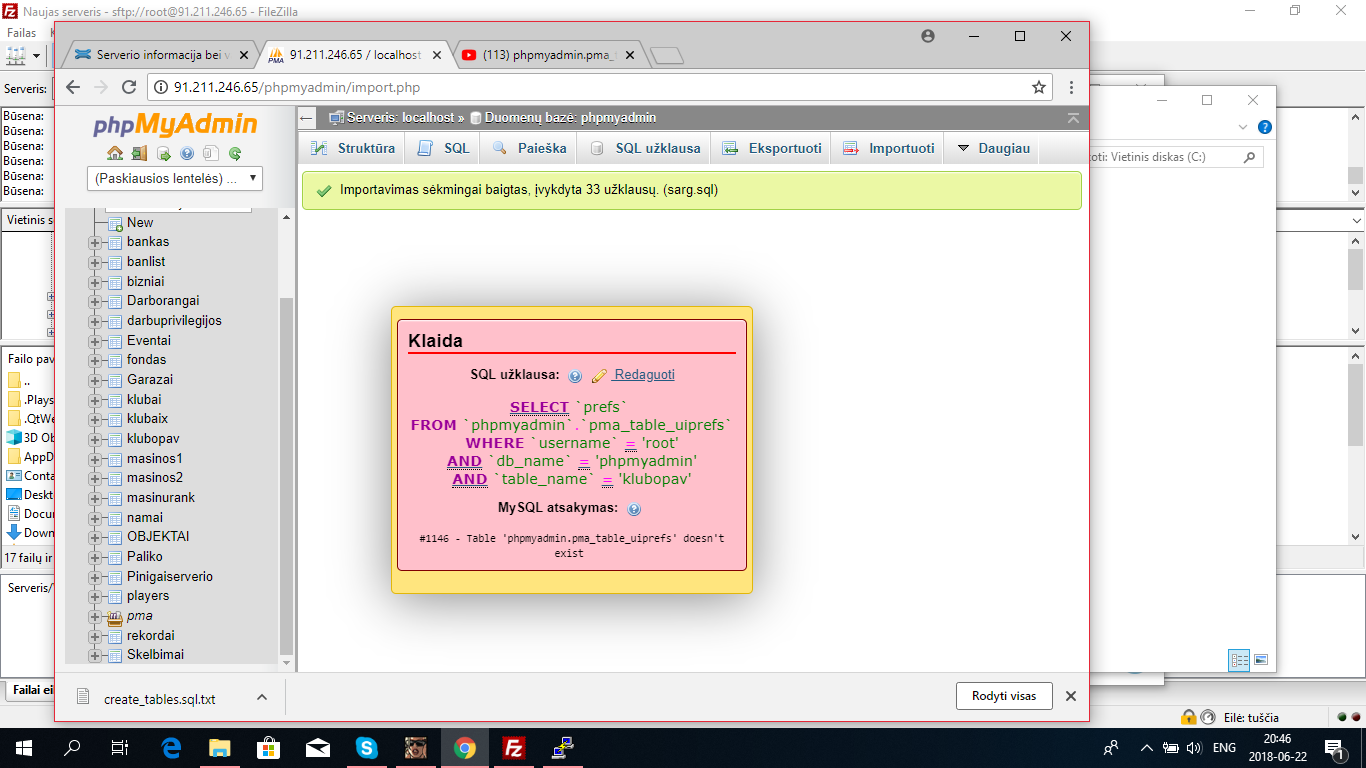This screenshot has height=768, width=1366.
Task: Open the darbuprivilegijos table
Action: pos(174,321)
